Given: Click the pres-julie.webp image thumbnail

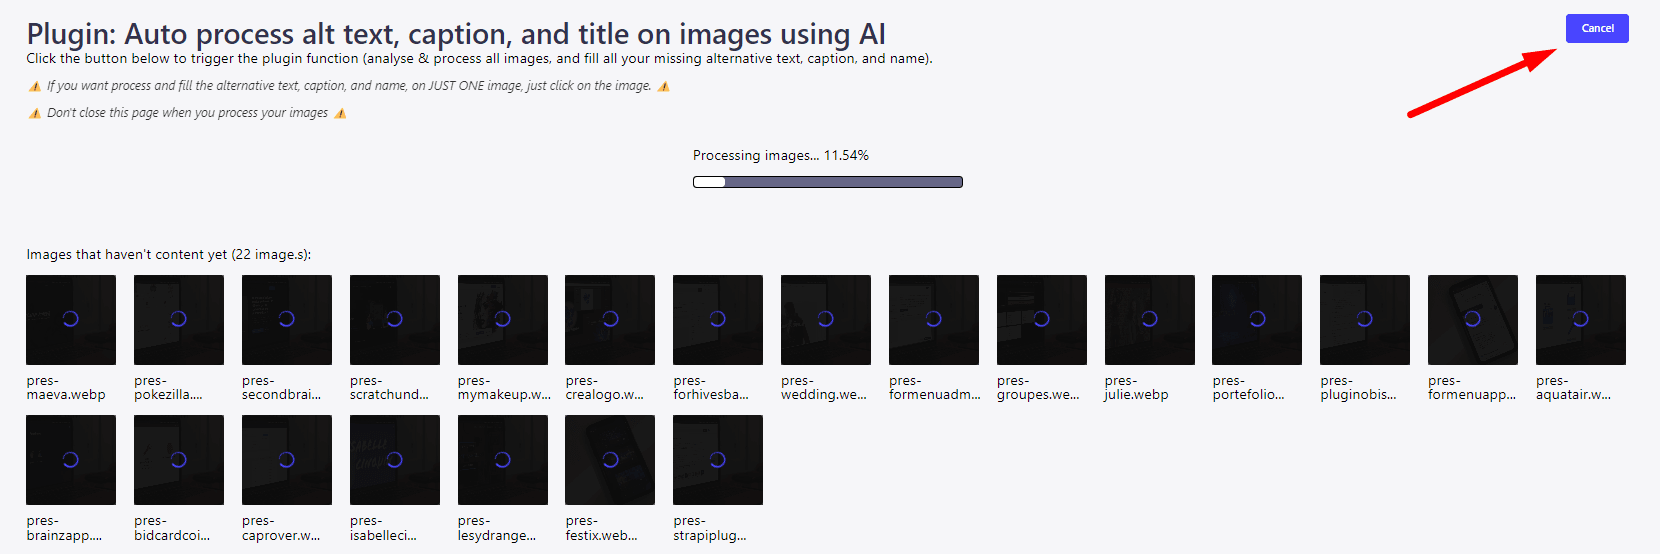Looking at the screenshot, I should click(1150, 320).
